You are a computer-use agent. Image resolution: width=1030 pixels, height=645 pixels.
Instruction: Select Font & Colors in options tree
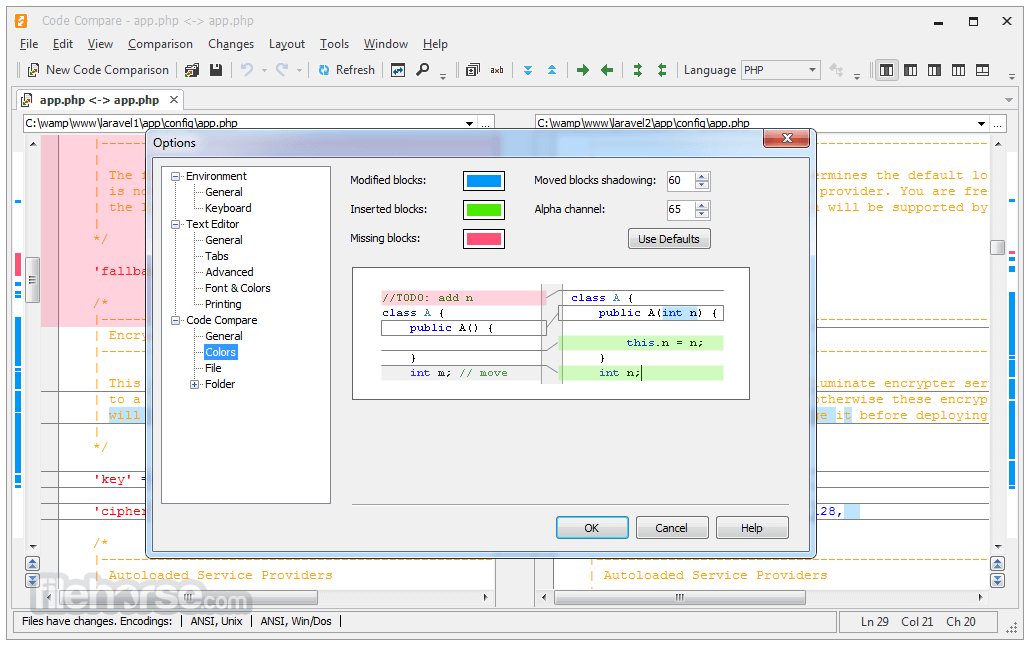237,288
